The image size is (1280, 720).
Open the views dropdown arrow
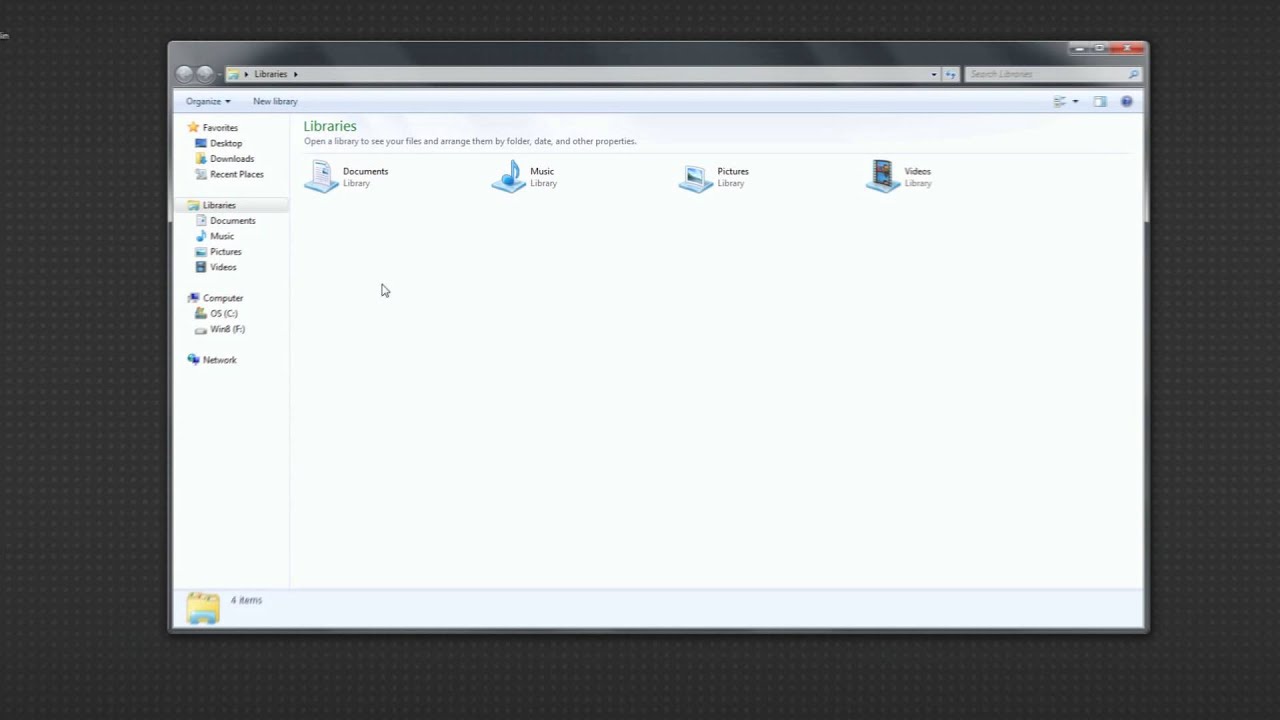tap(1074, 101)
